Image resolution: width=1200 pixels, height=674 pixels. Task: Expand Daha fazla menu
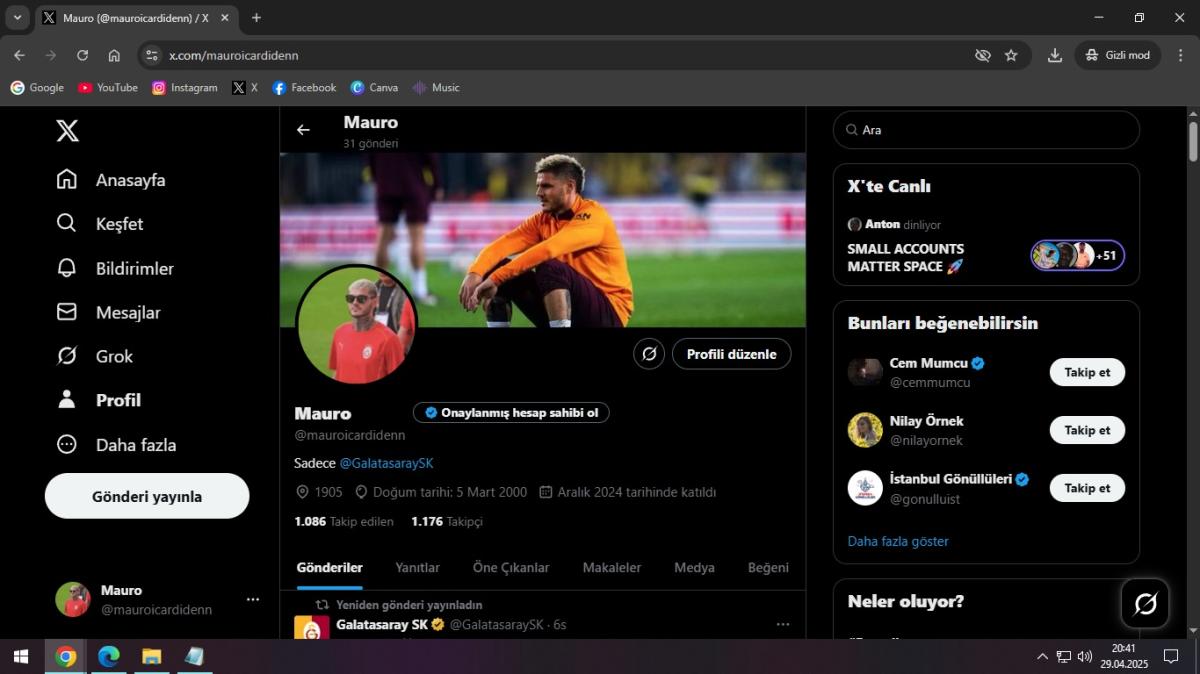pos(116,444)
